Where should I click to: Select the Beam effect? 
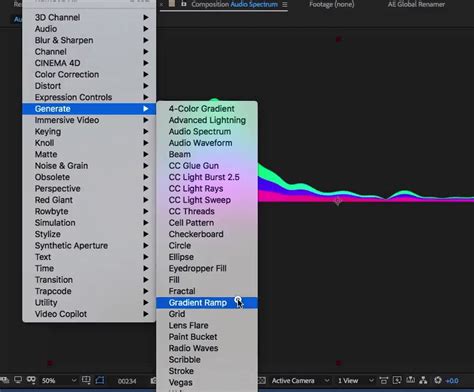click(x=207, y=154)
